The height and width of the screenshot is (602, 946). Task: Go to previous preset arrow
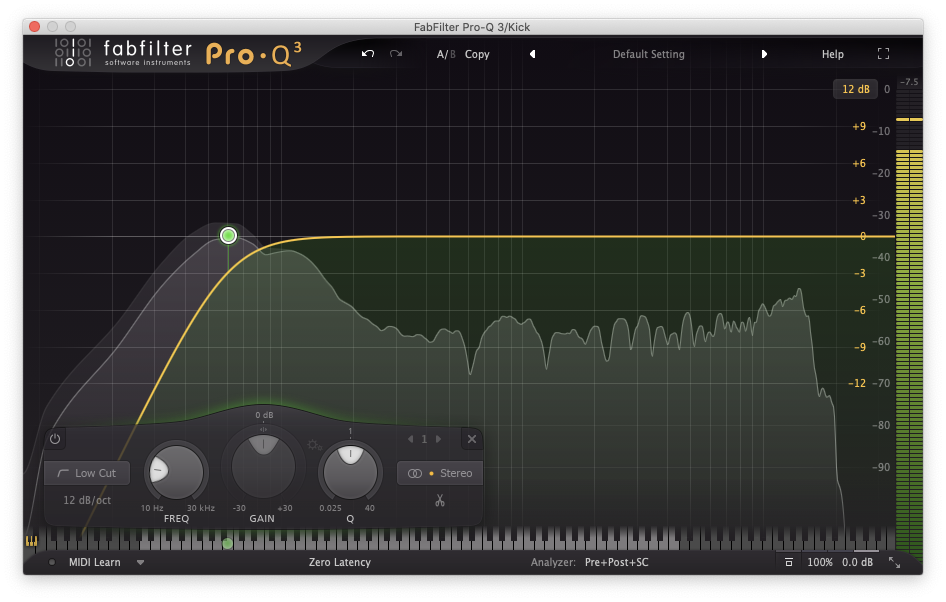[532, 54]
